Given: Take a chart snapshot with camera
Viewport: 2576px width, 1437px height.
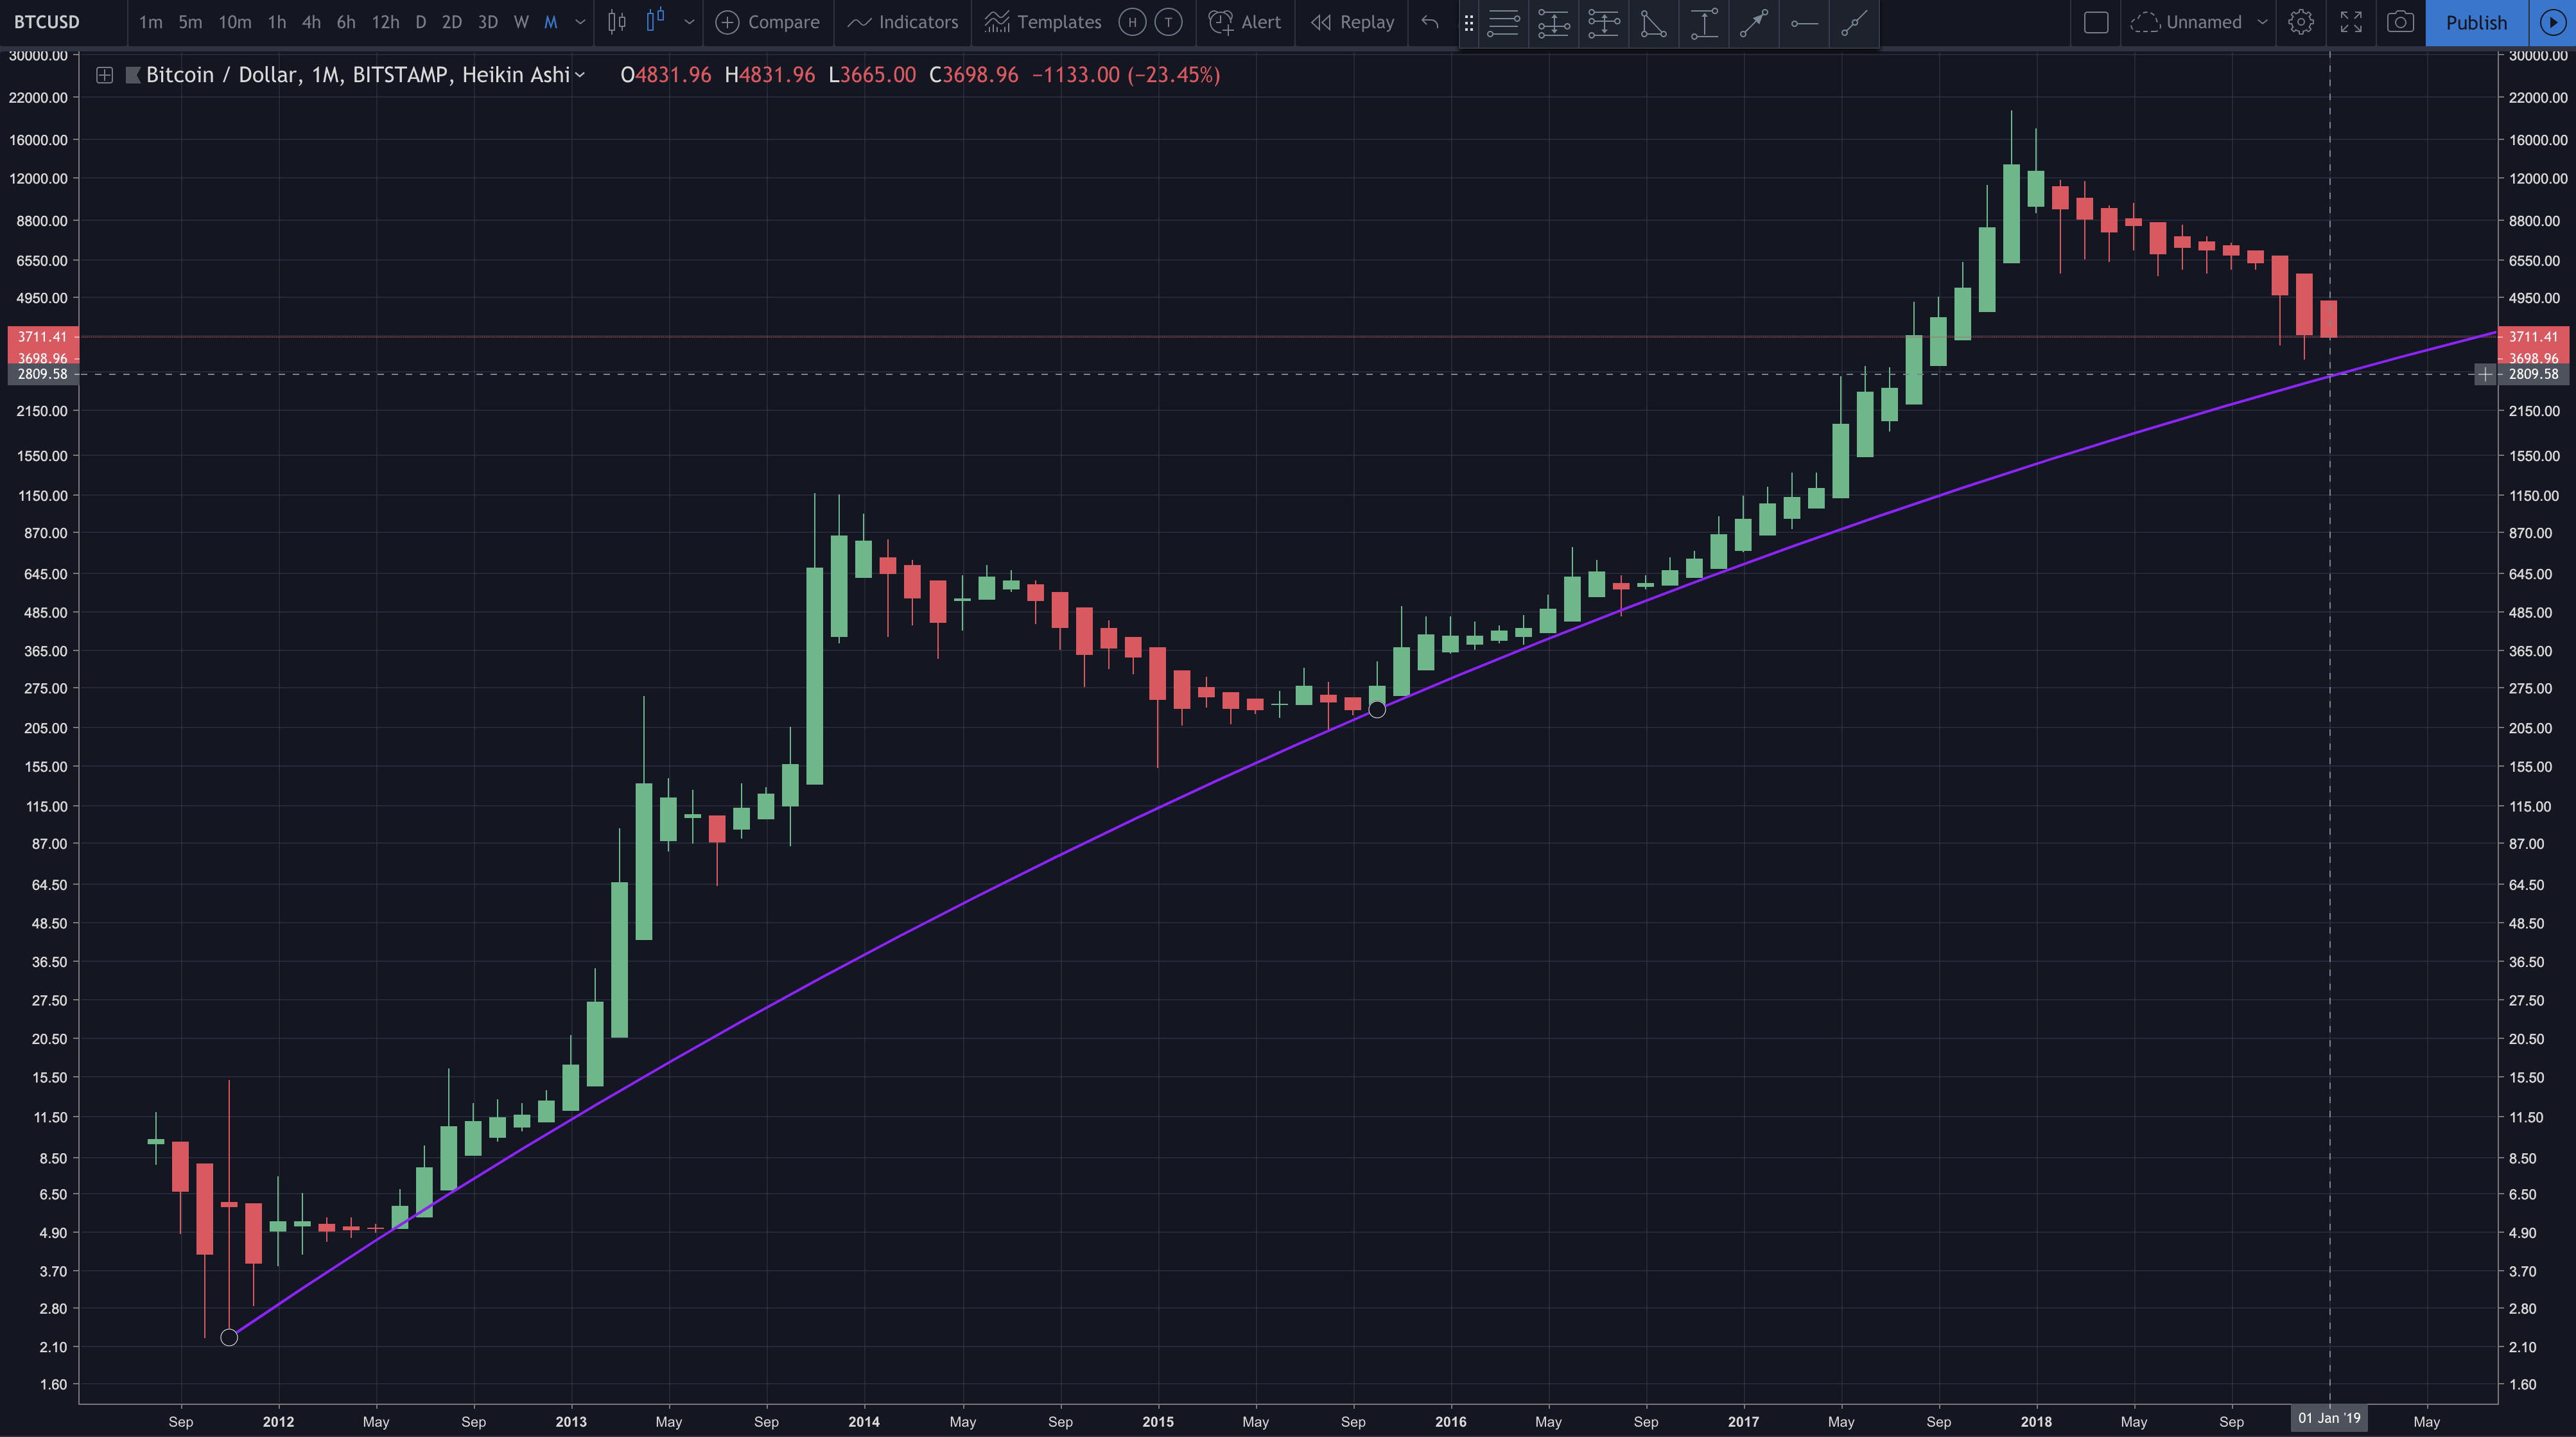Looking at the screenshot, I should 2400,22.
